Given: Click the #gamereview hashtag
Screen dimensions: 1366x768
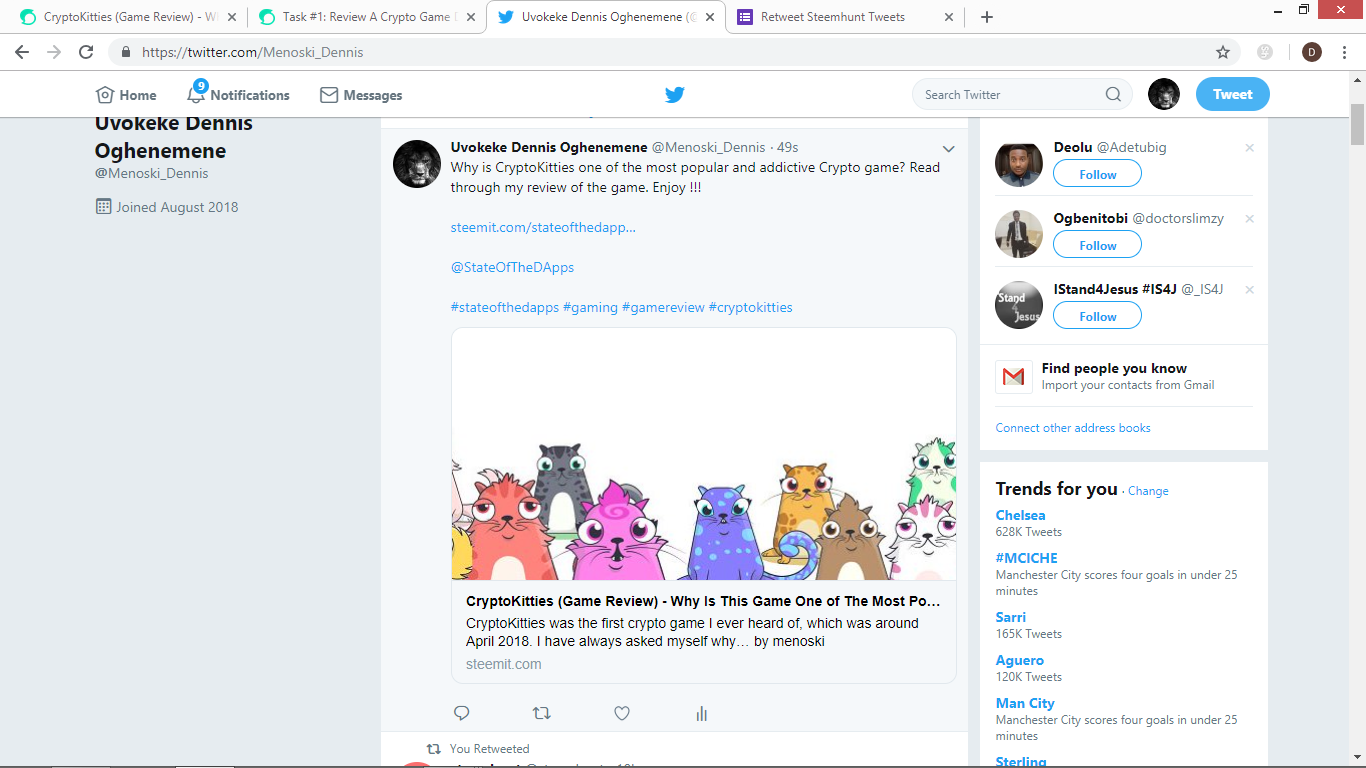Looking at the screenshot, I should click(x=663, y=307).
